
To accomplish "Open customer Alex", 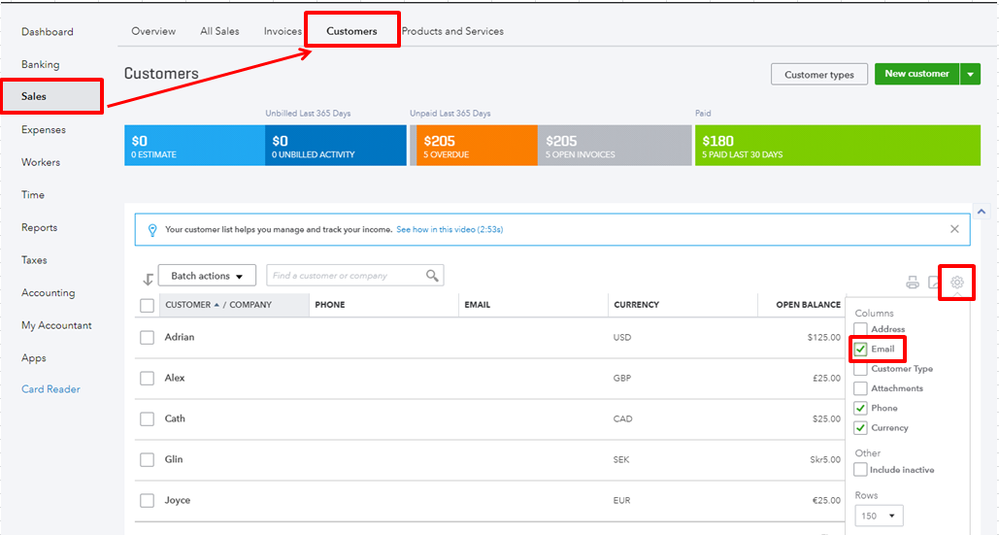I will 175,378.
